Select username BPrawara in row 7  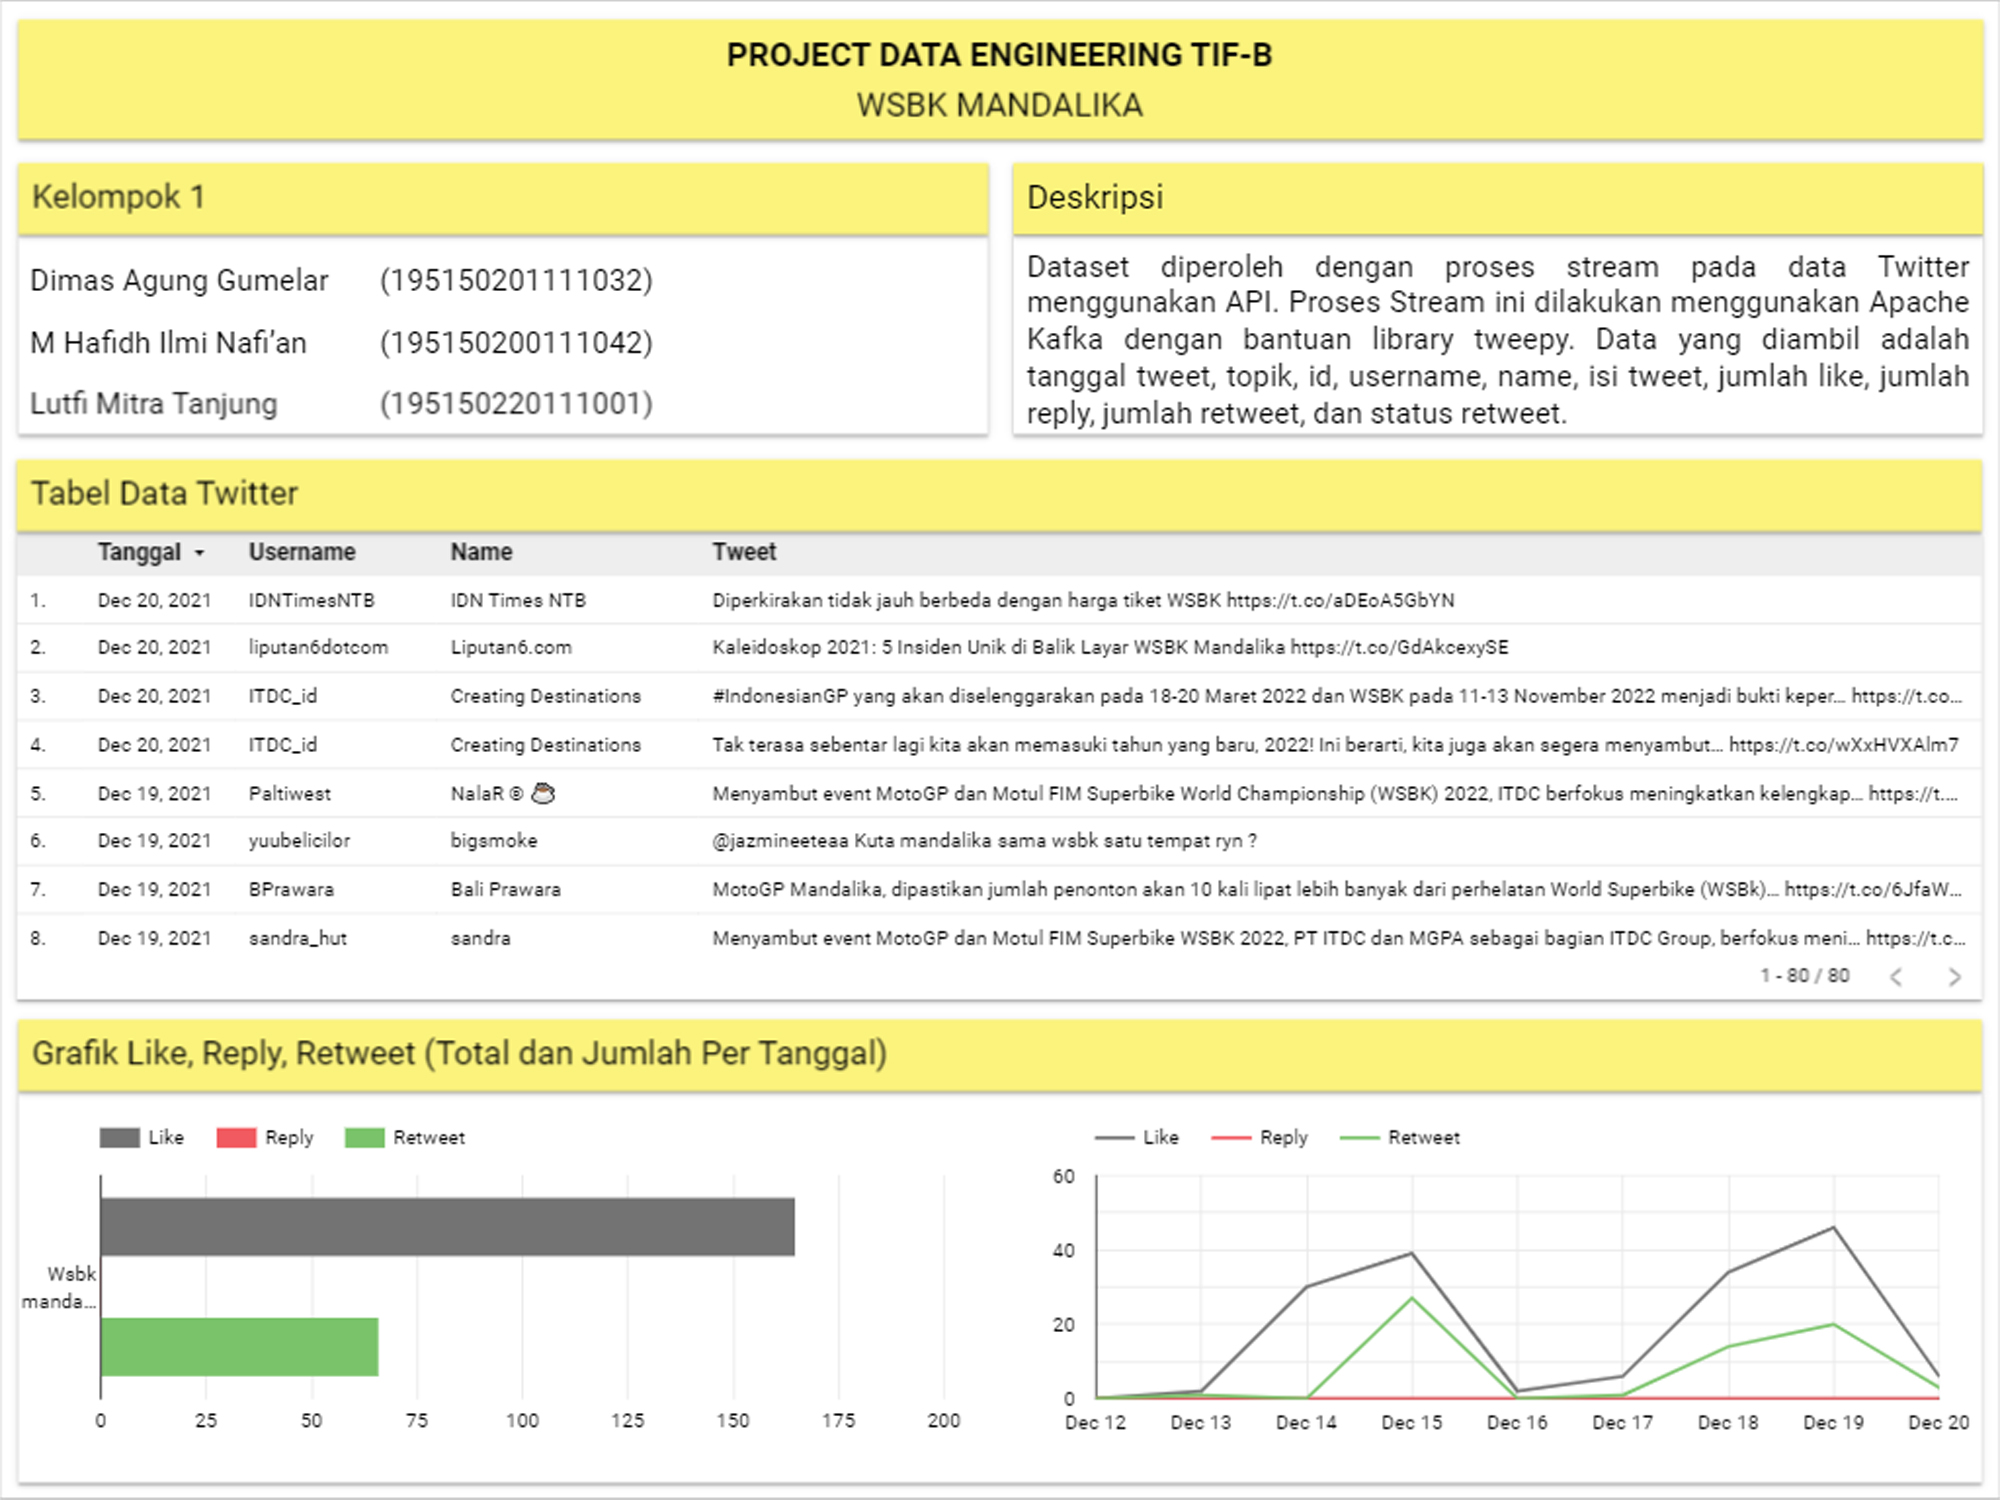point(291,890)
